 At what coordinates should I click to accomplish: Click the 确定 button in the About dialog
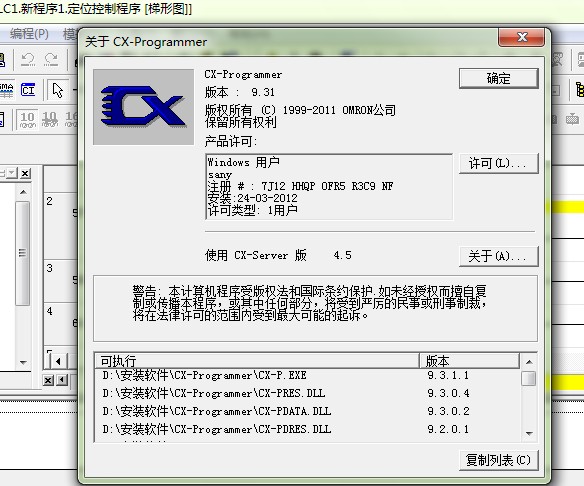click(x=498, y=78)
